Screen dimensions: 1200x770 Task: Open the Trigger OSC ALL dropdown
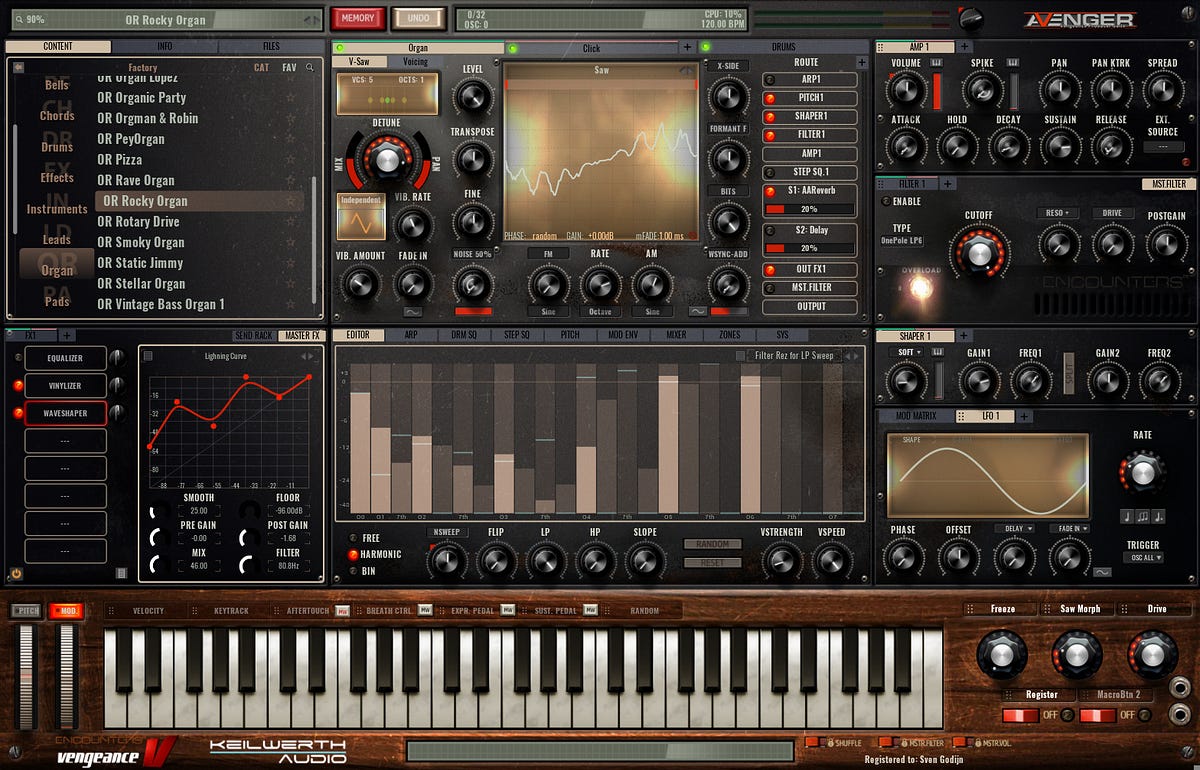click(1144, 557)
